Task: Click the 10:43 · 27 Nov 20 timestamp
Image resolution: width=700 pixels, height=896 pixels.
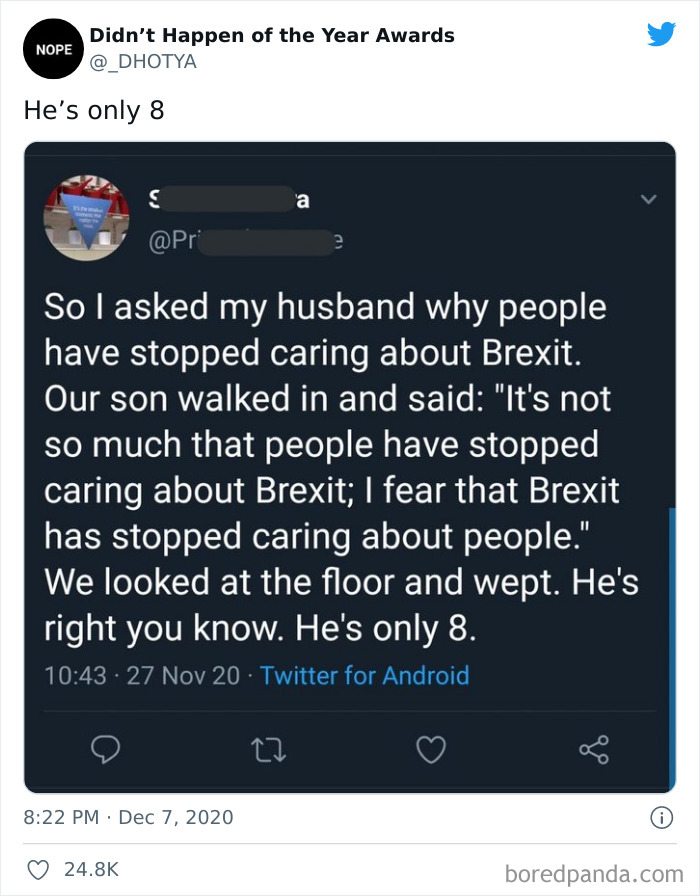Action: [142, 675]
